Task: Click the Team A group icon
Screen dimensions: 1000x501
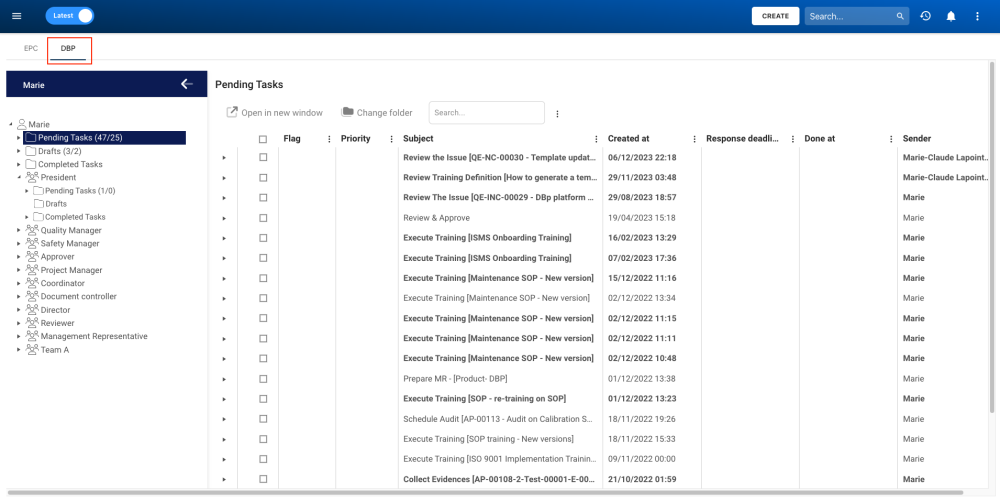Action: [x=32, y=349]
